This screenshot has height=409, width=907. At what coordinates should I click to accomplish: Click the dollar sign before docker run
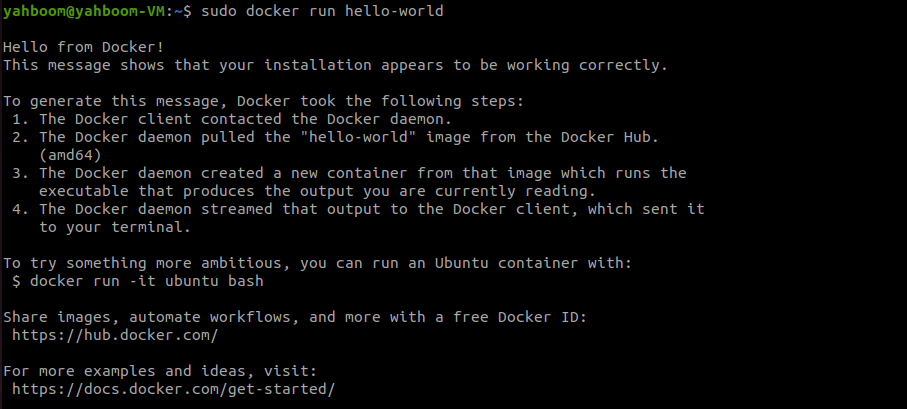coord(16,282)
